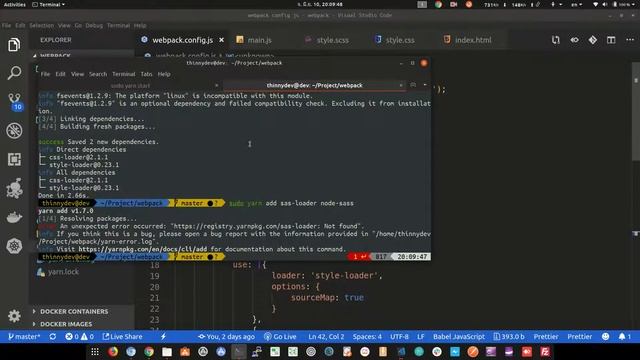Click the git diamond editor action
This screenshot has height=360, width=640.
[593, 40]
